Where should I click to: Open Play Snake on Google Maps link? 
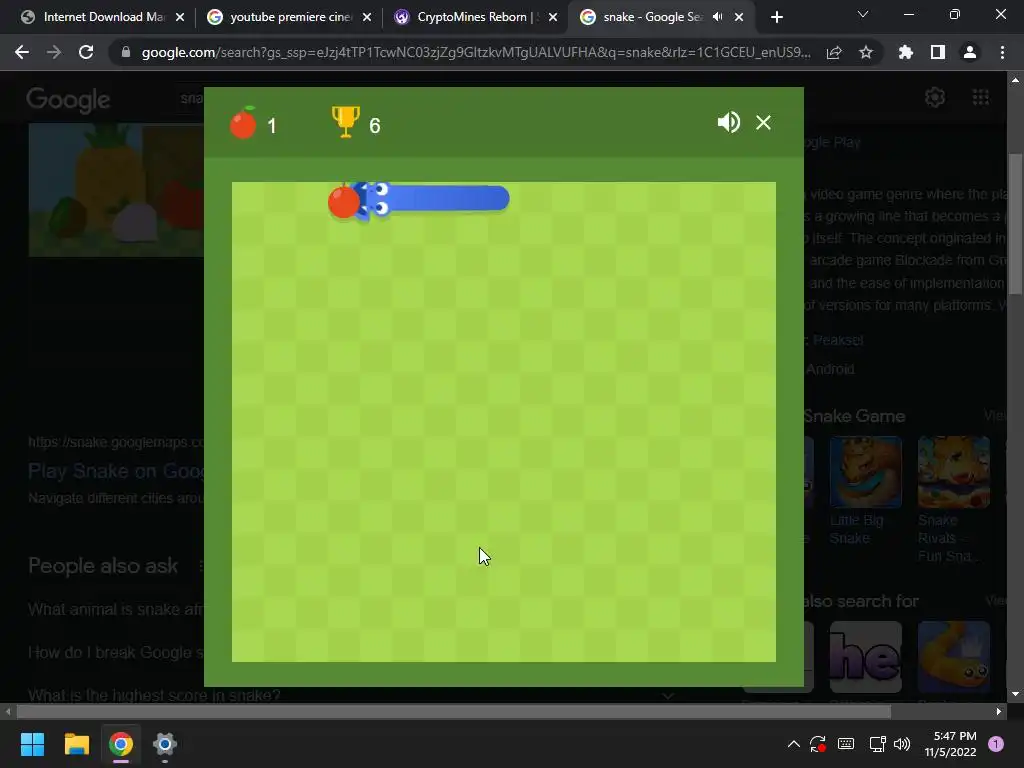[x=116, y=471]
